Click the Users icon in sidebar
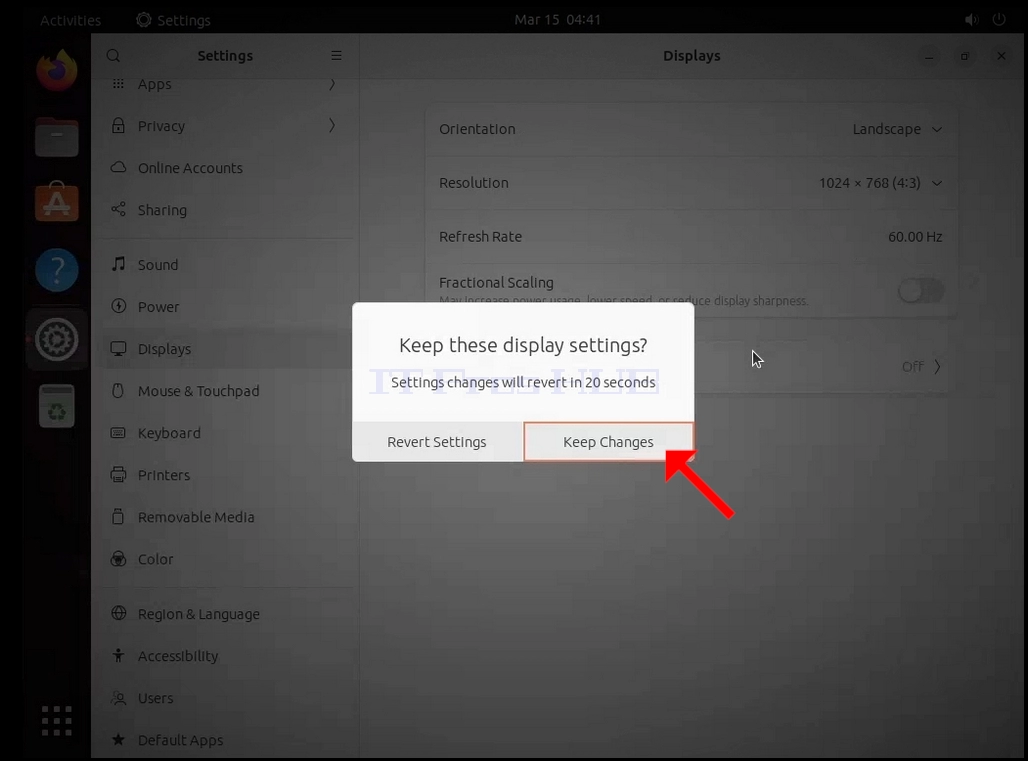The height and width of the screenshot is (761, 1028). point(118,697)
